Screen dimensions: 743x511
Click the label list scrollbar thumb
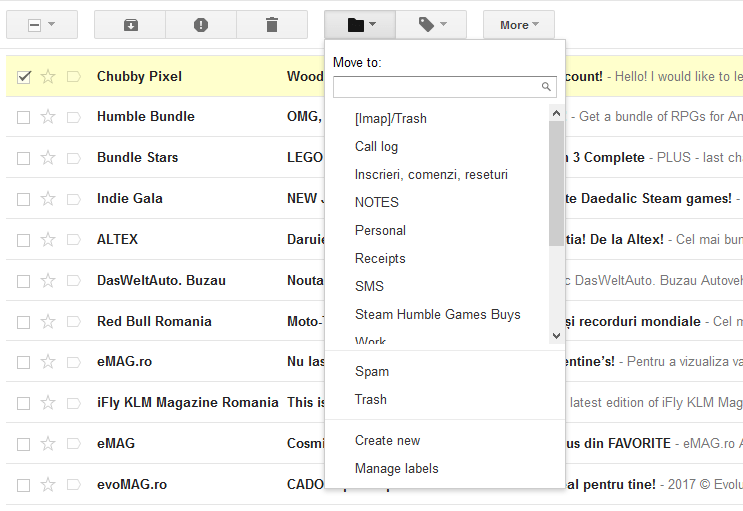point(556,183)
